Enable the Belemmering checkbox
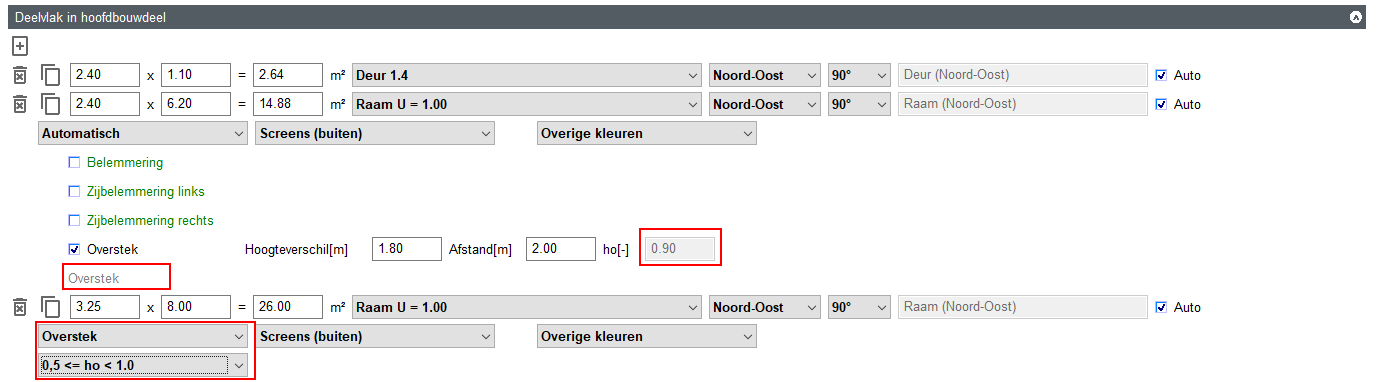The width and height of the screenshot is (1381, 382). [73, 162]
